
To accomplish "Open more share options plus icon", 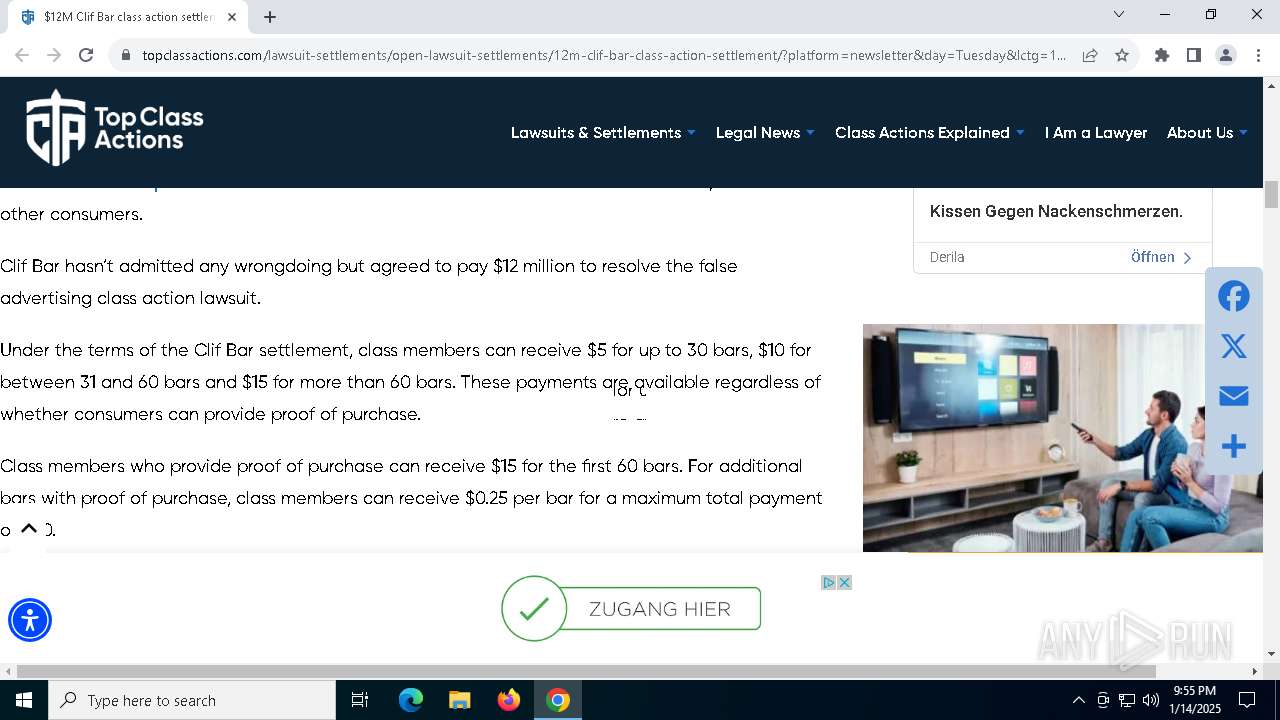I will click(1234, 446).
